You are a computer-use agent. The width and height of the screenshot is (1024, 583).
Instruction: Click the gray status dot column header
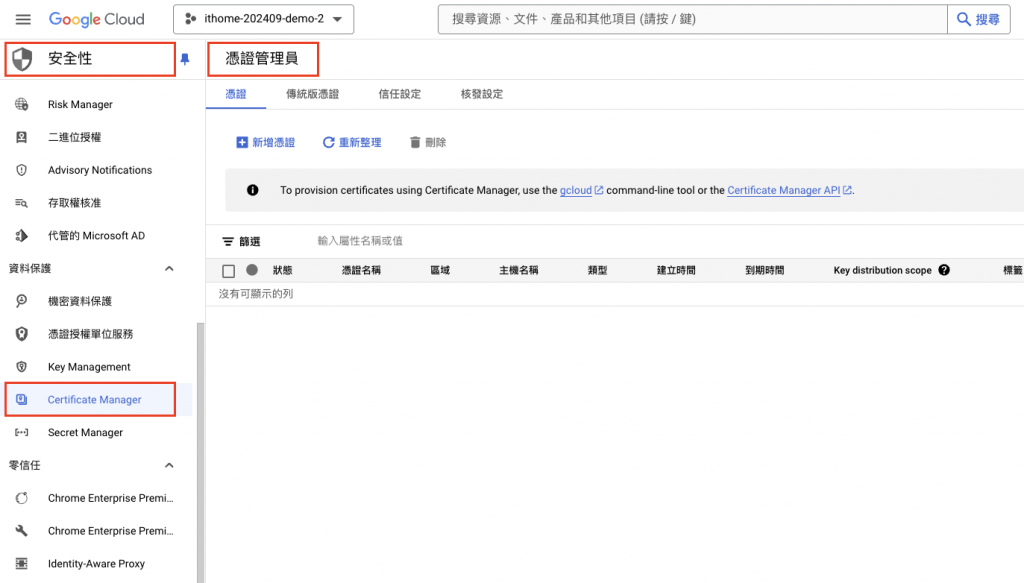click(252, 270)
